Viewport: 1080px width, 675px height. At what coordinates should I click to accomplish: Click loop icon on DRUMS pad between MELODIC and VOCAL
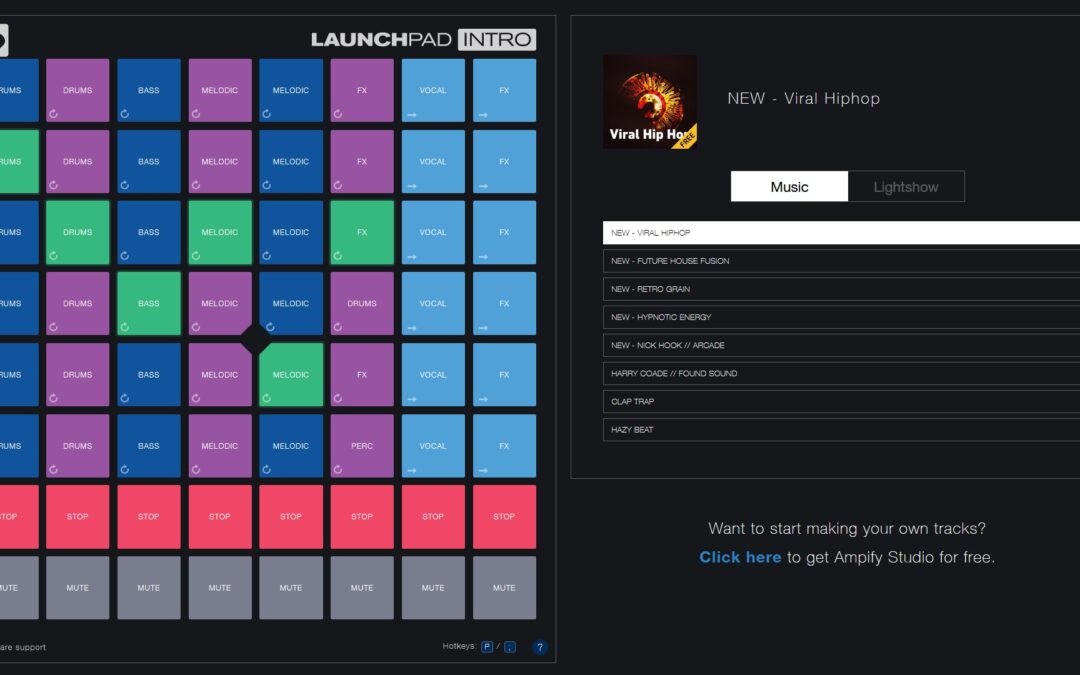(x=338, y=327)
